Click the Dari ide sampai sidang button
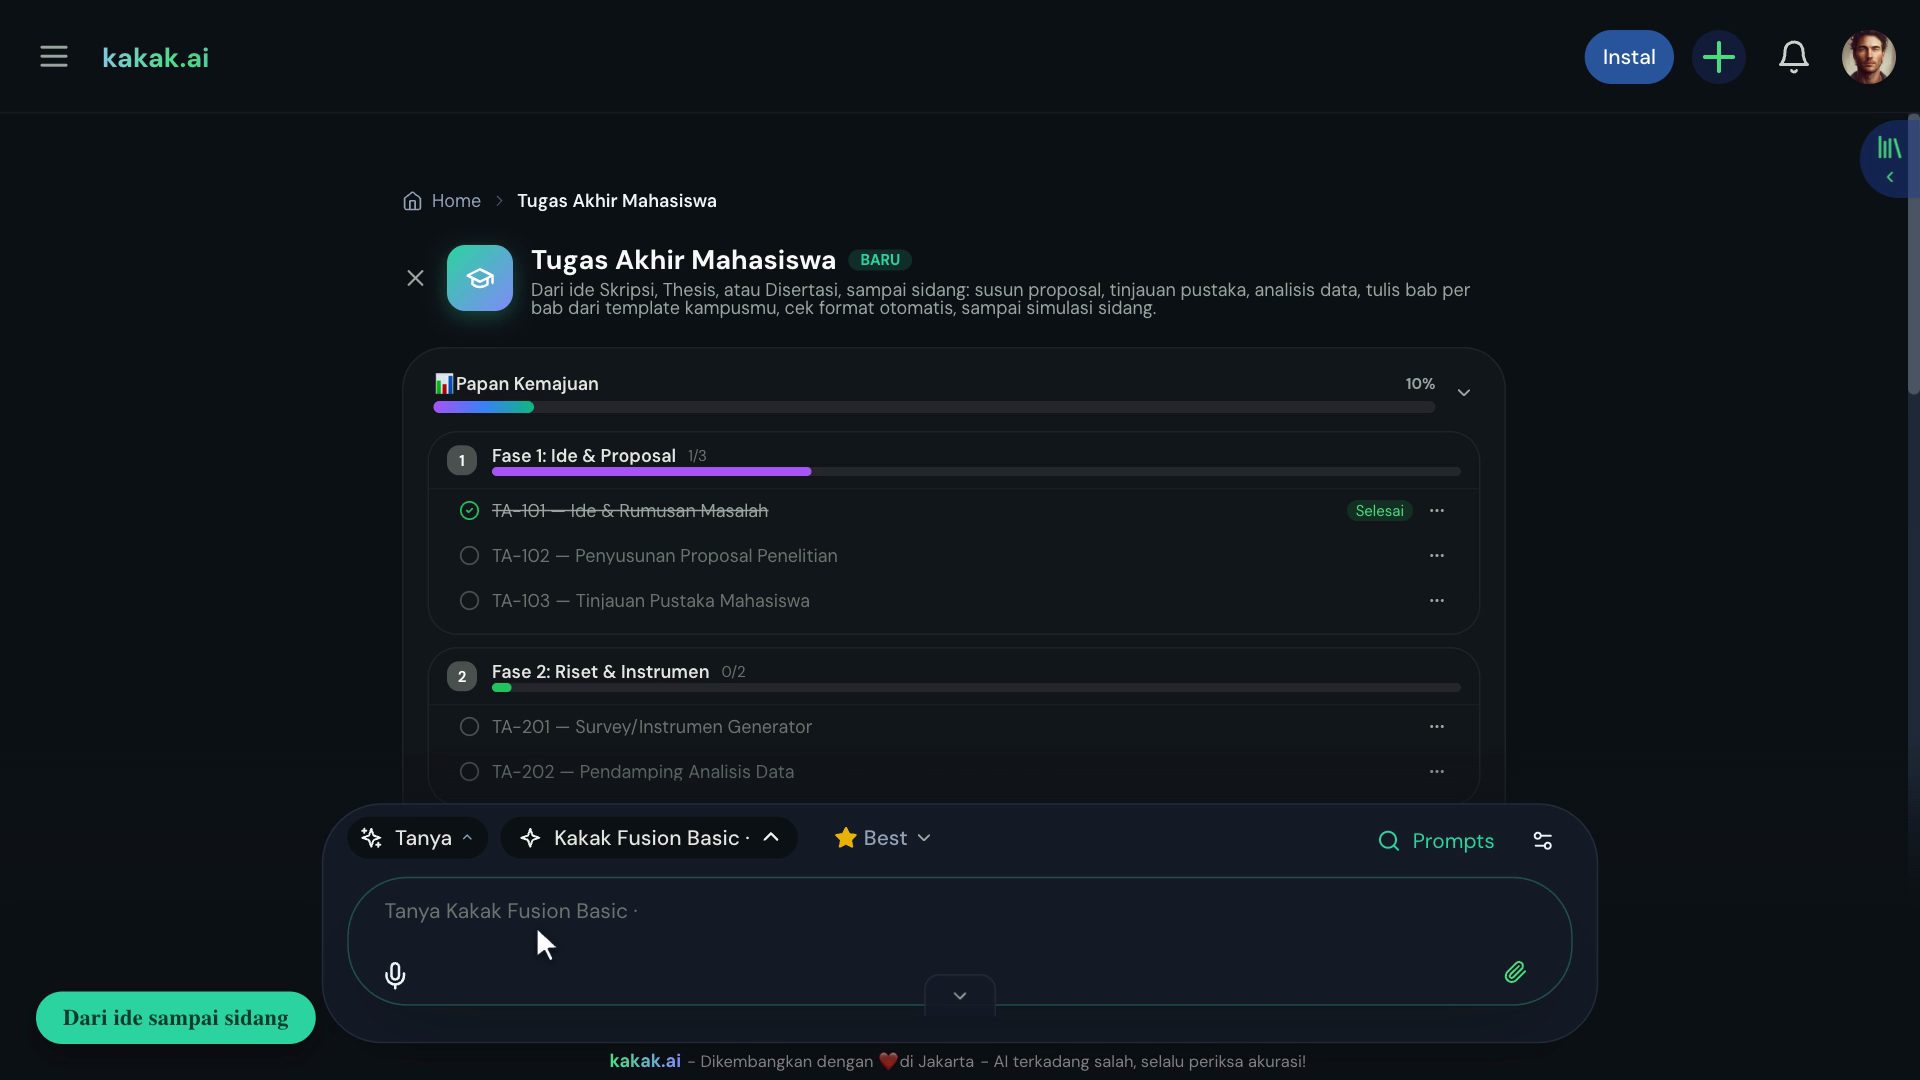1920x1080 pixels. coord(176,1018)
